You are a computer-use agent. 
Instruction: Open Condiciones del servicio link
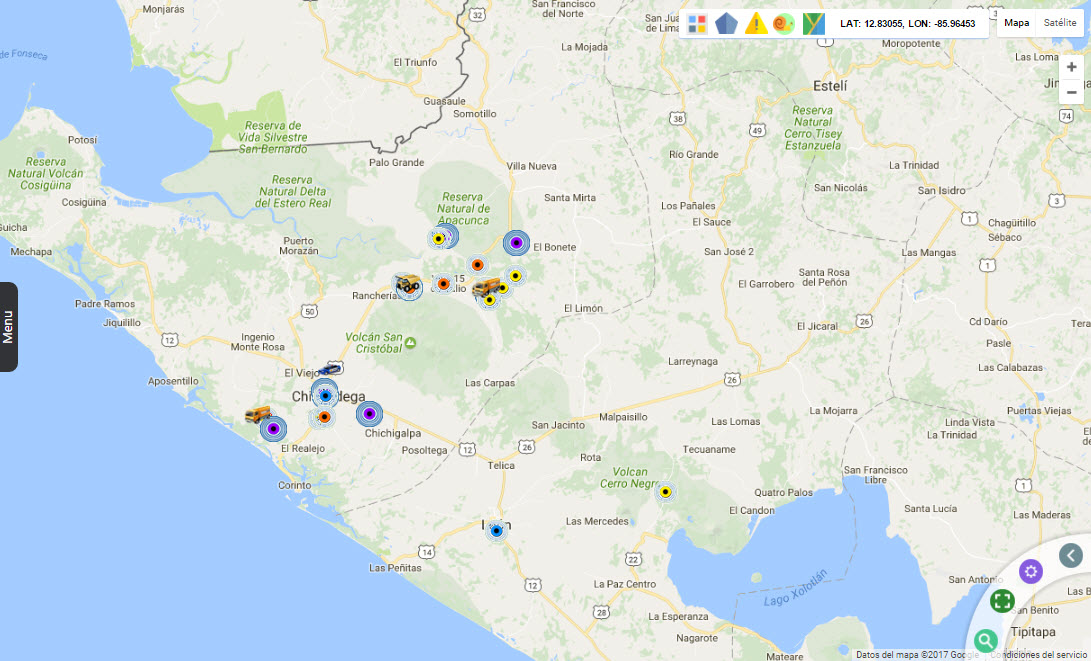click(1040, 655)
